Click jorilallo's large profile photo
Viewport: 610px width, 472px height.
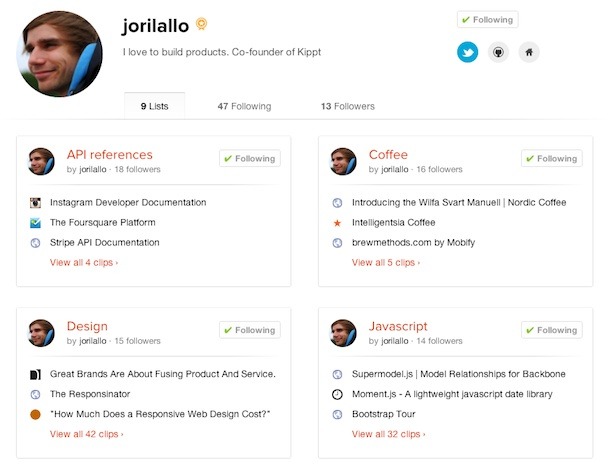(x=61, y=55)
